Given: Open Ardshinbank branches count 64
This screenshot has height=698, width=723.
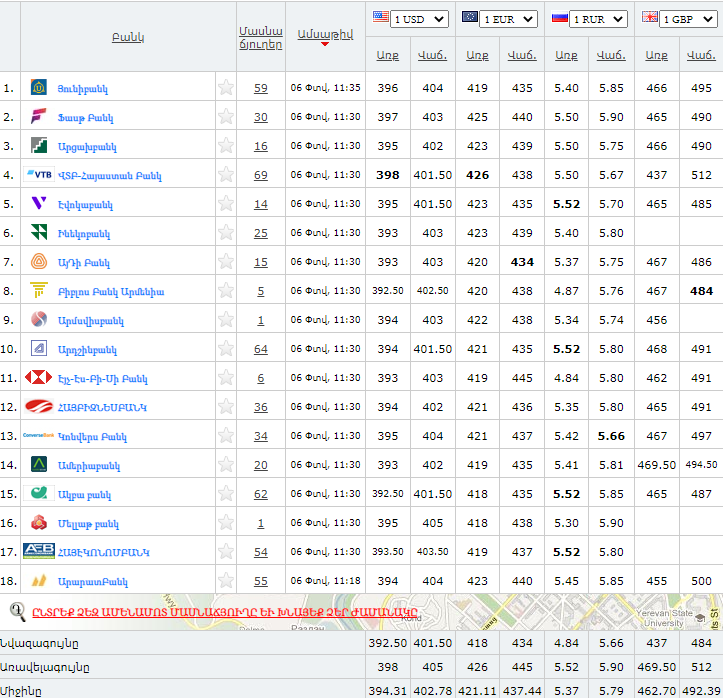Looking at the screenshot, I should 261,349.
